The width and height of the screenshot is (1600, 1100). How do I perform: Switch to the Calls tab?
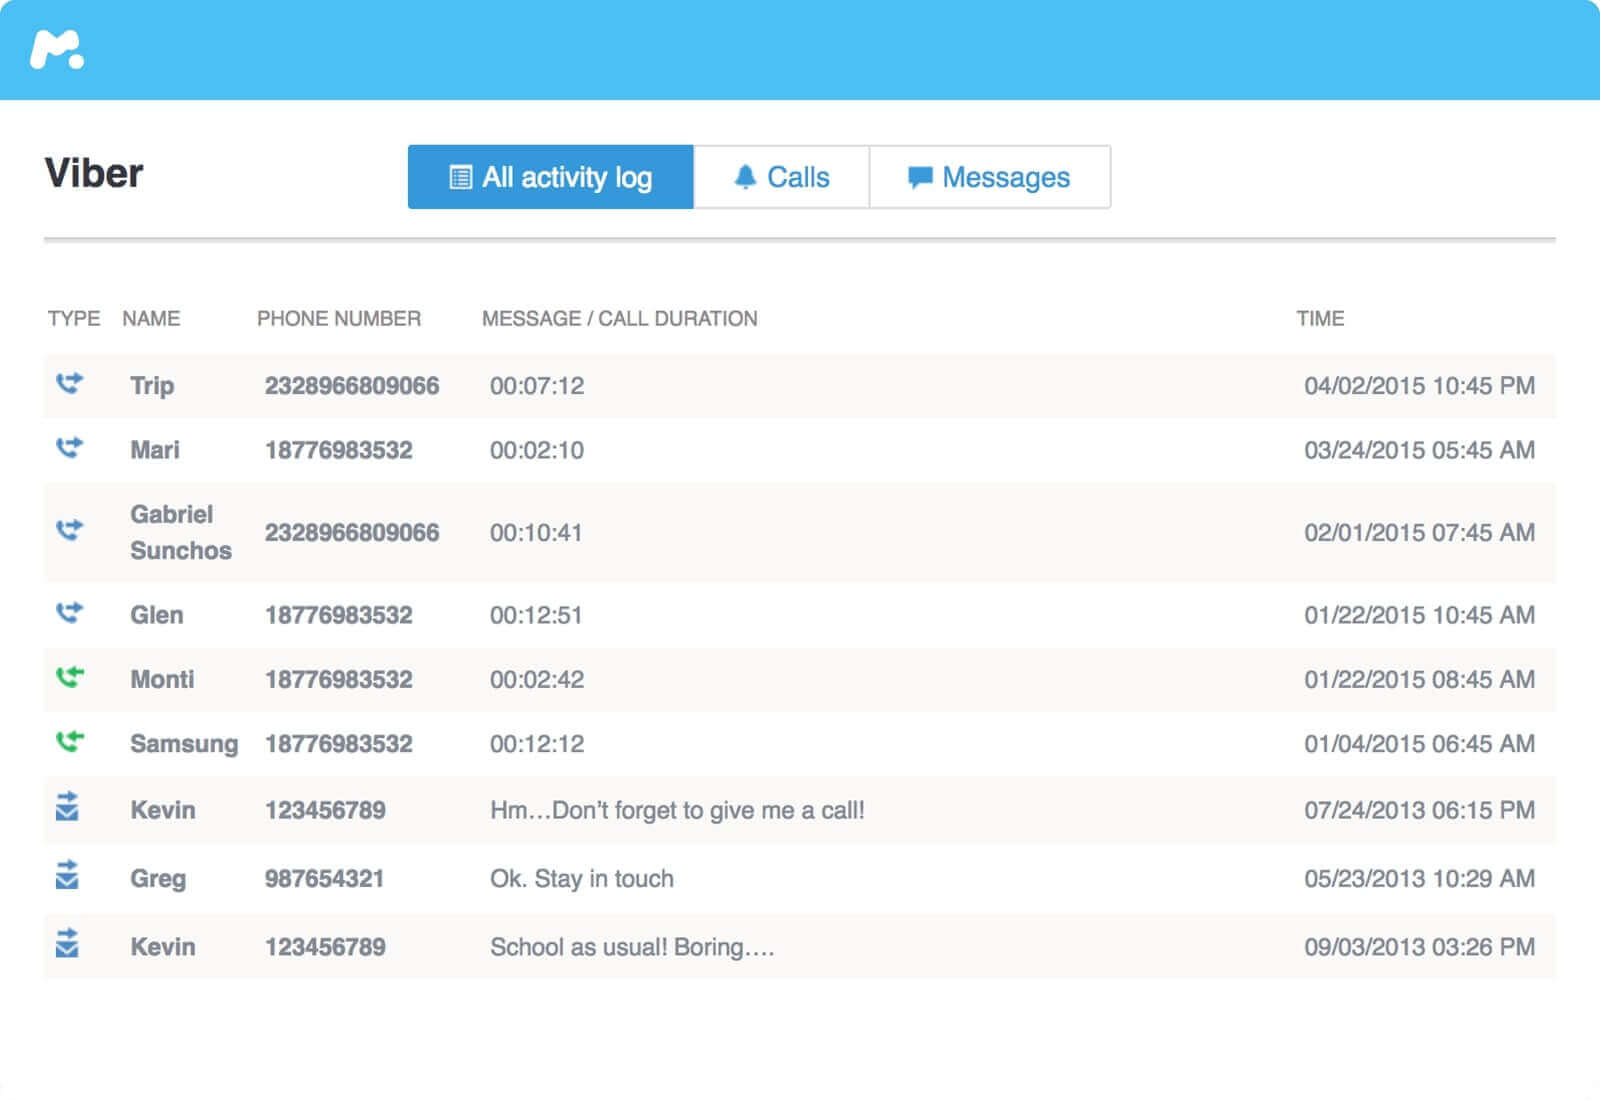tap(782, 177)
